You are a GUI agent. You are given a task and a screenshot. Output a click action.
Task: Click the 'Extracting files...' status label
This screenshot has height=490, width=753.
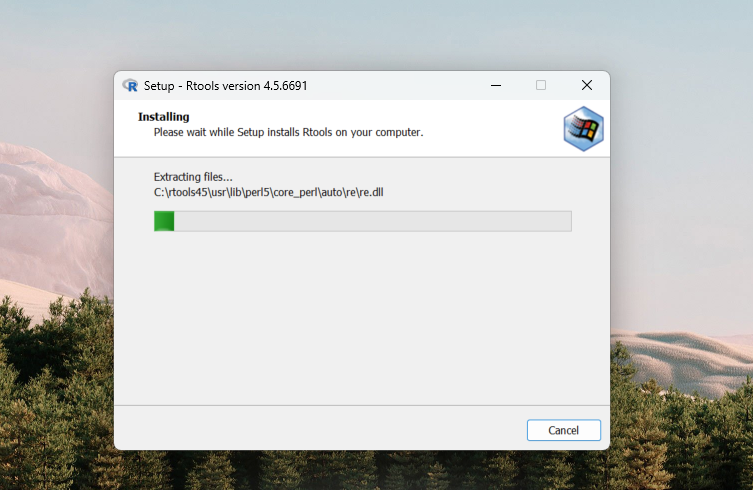193,177
